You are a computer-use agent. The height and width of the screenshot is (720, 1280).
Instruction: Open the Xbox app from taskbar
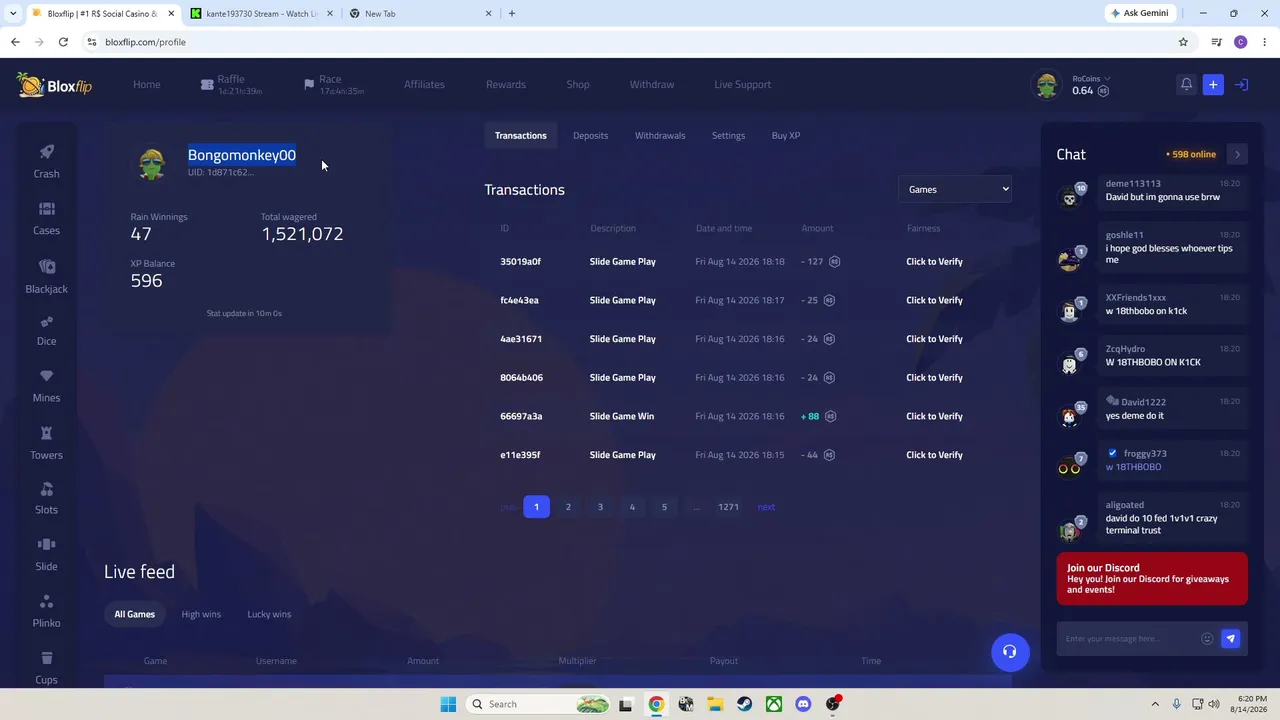(x=774, y=704)
